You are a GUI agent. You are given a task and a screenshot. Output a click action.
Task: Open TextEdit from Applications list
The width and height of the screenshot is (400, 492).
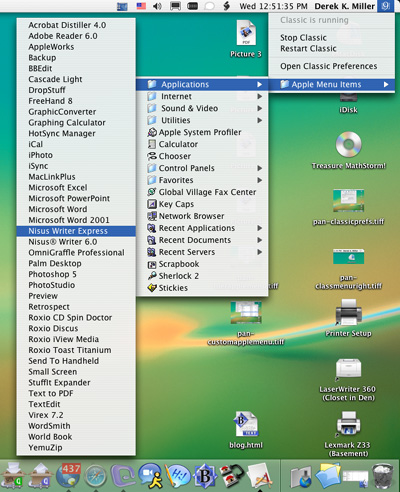point(76,404)
